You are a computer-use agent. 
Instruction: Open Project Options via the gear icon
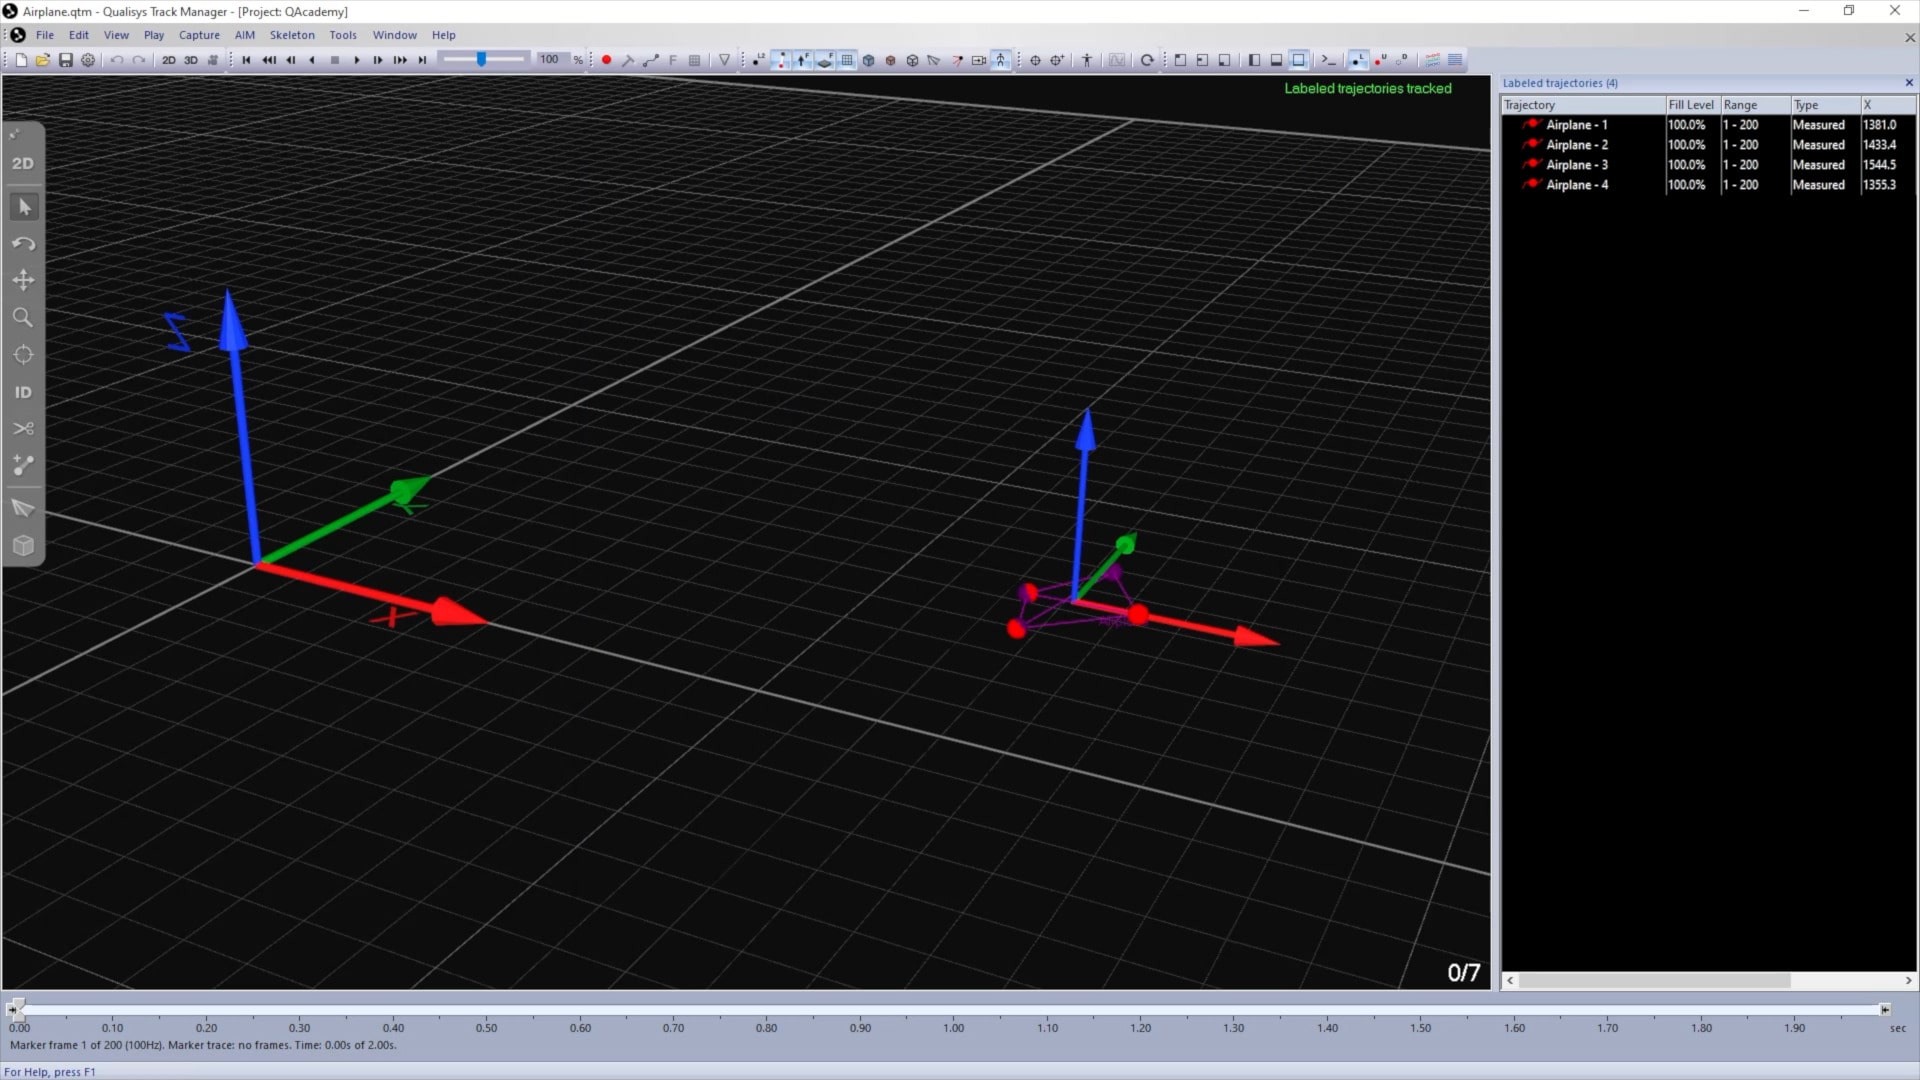click(x=88, y=60)
